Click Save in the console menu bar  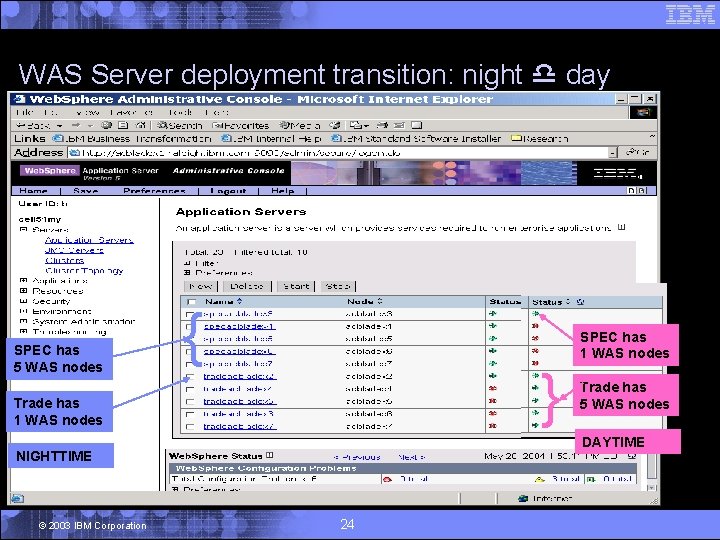tap(86, 191)
